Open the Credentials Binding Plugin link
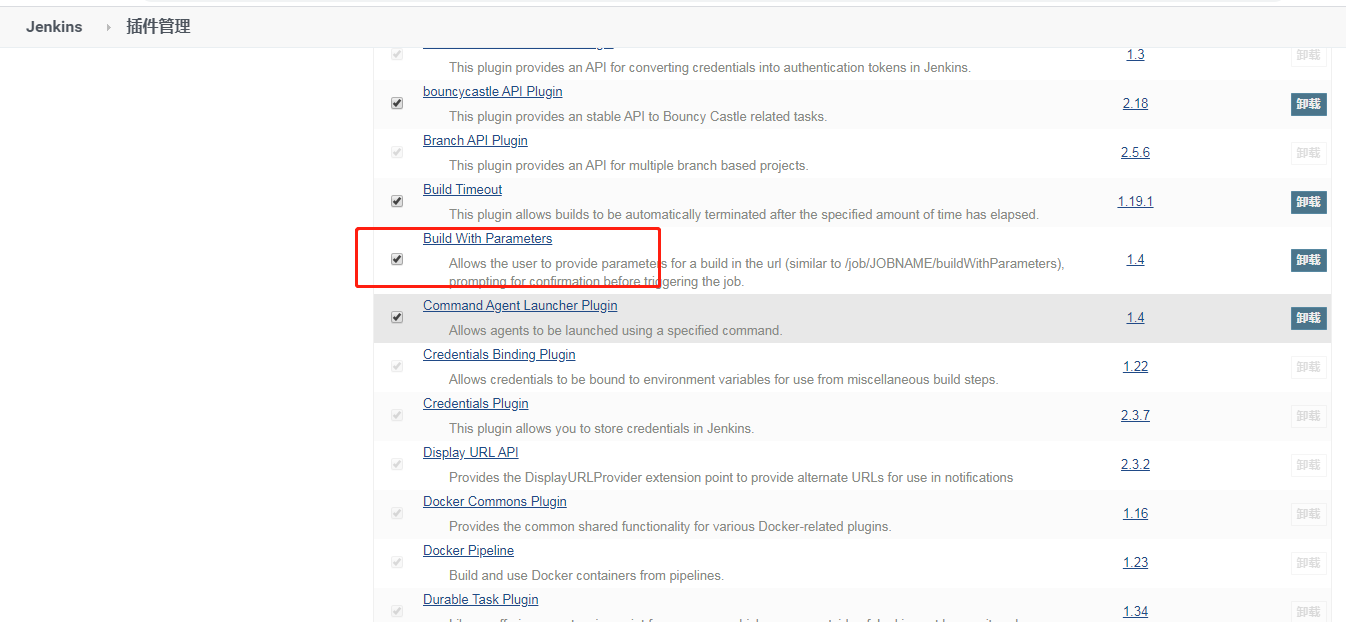 (499, 354)
